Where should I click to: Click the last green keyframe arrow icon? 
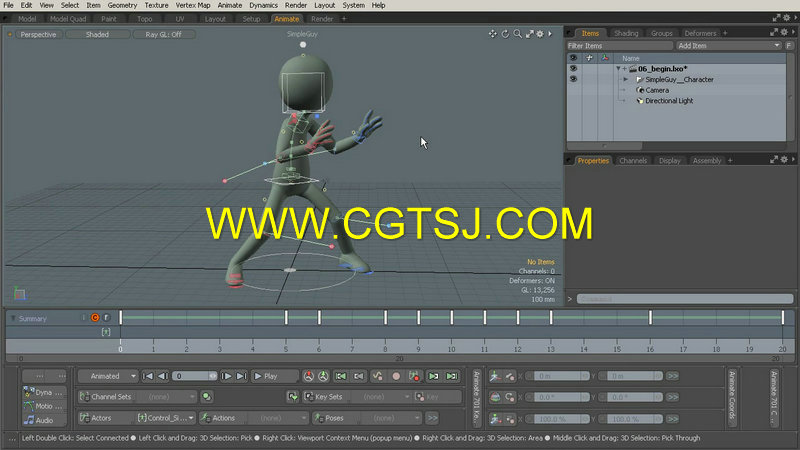452,376
